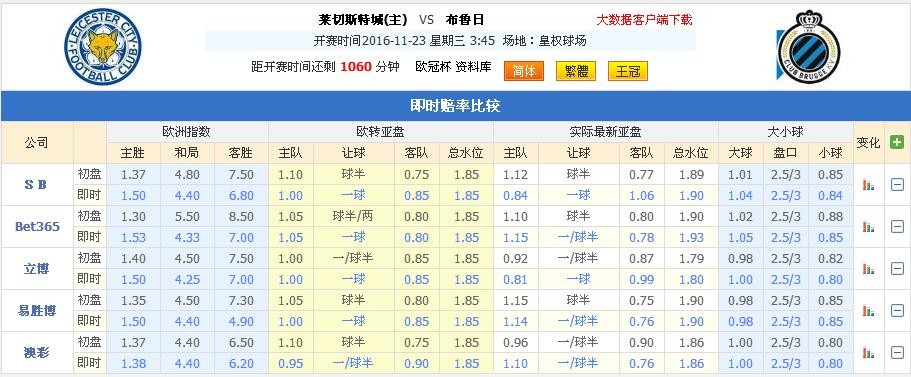Image resolution: width=911 pixels, height=377 pixels.
Task: Select Bet365 即时 away win odds 7.00
Action: click(241, 238)
